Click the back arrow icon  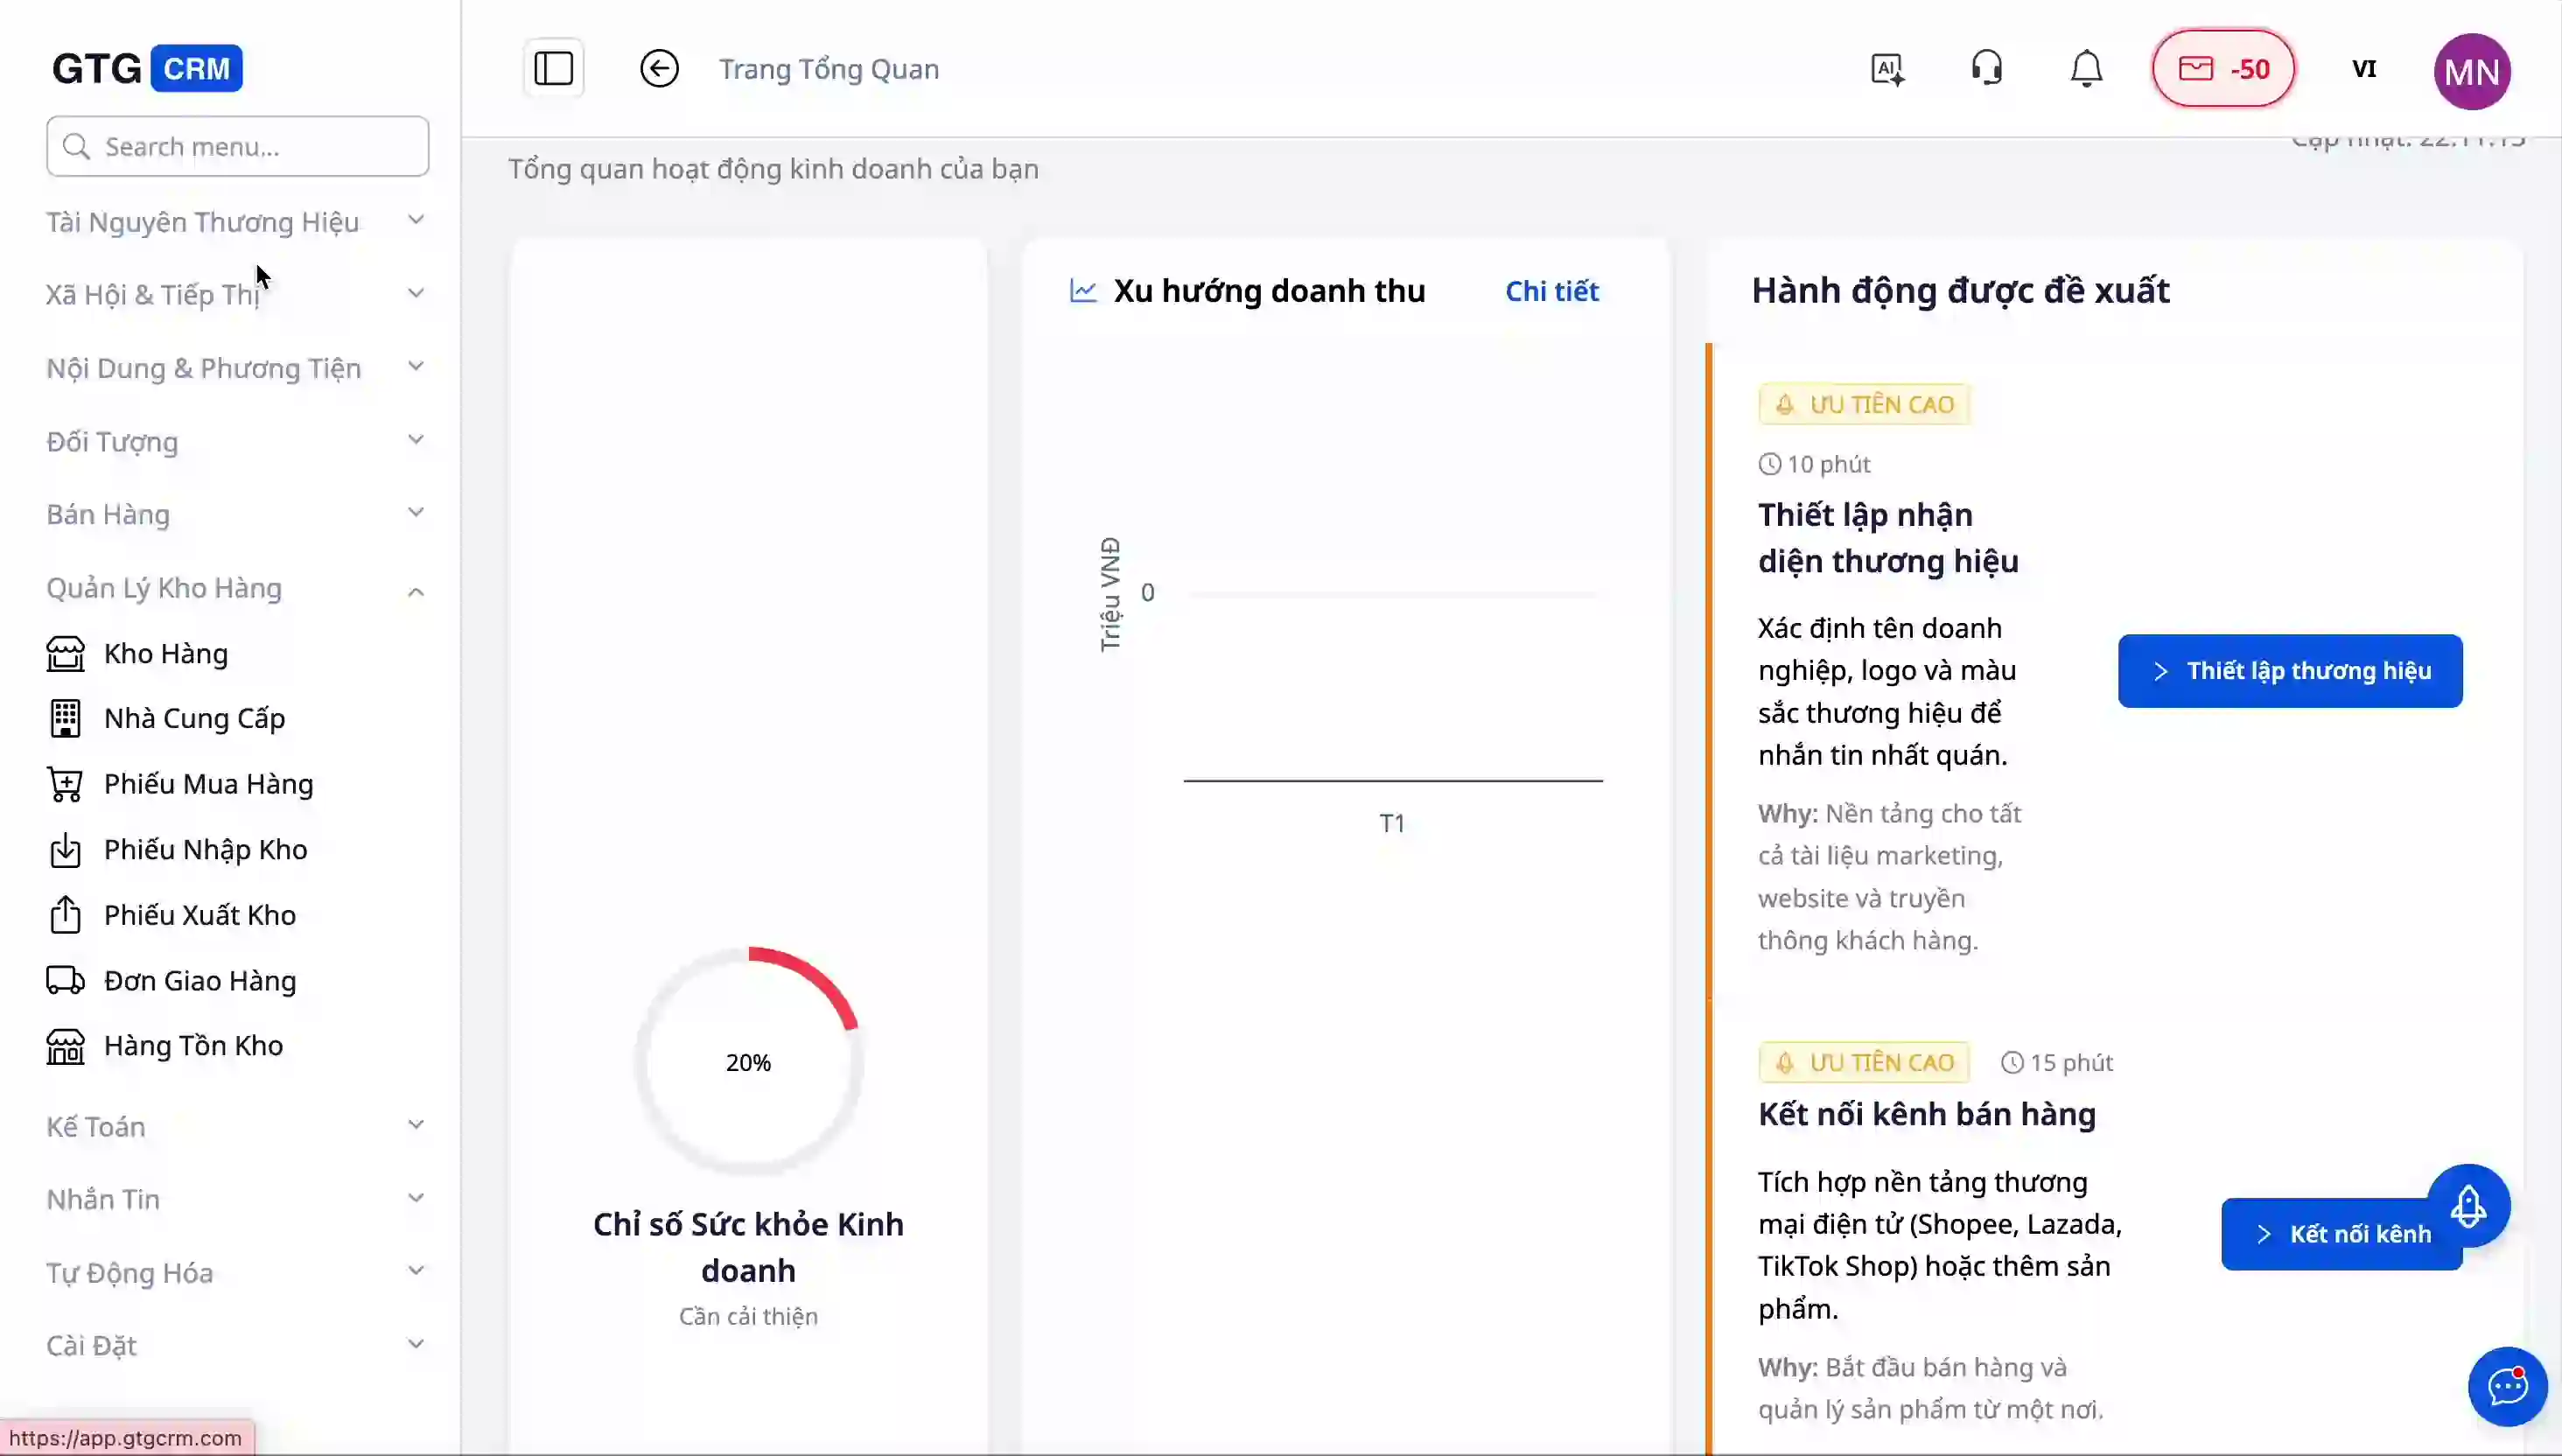659,69
